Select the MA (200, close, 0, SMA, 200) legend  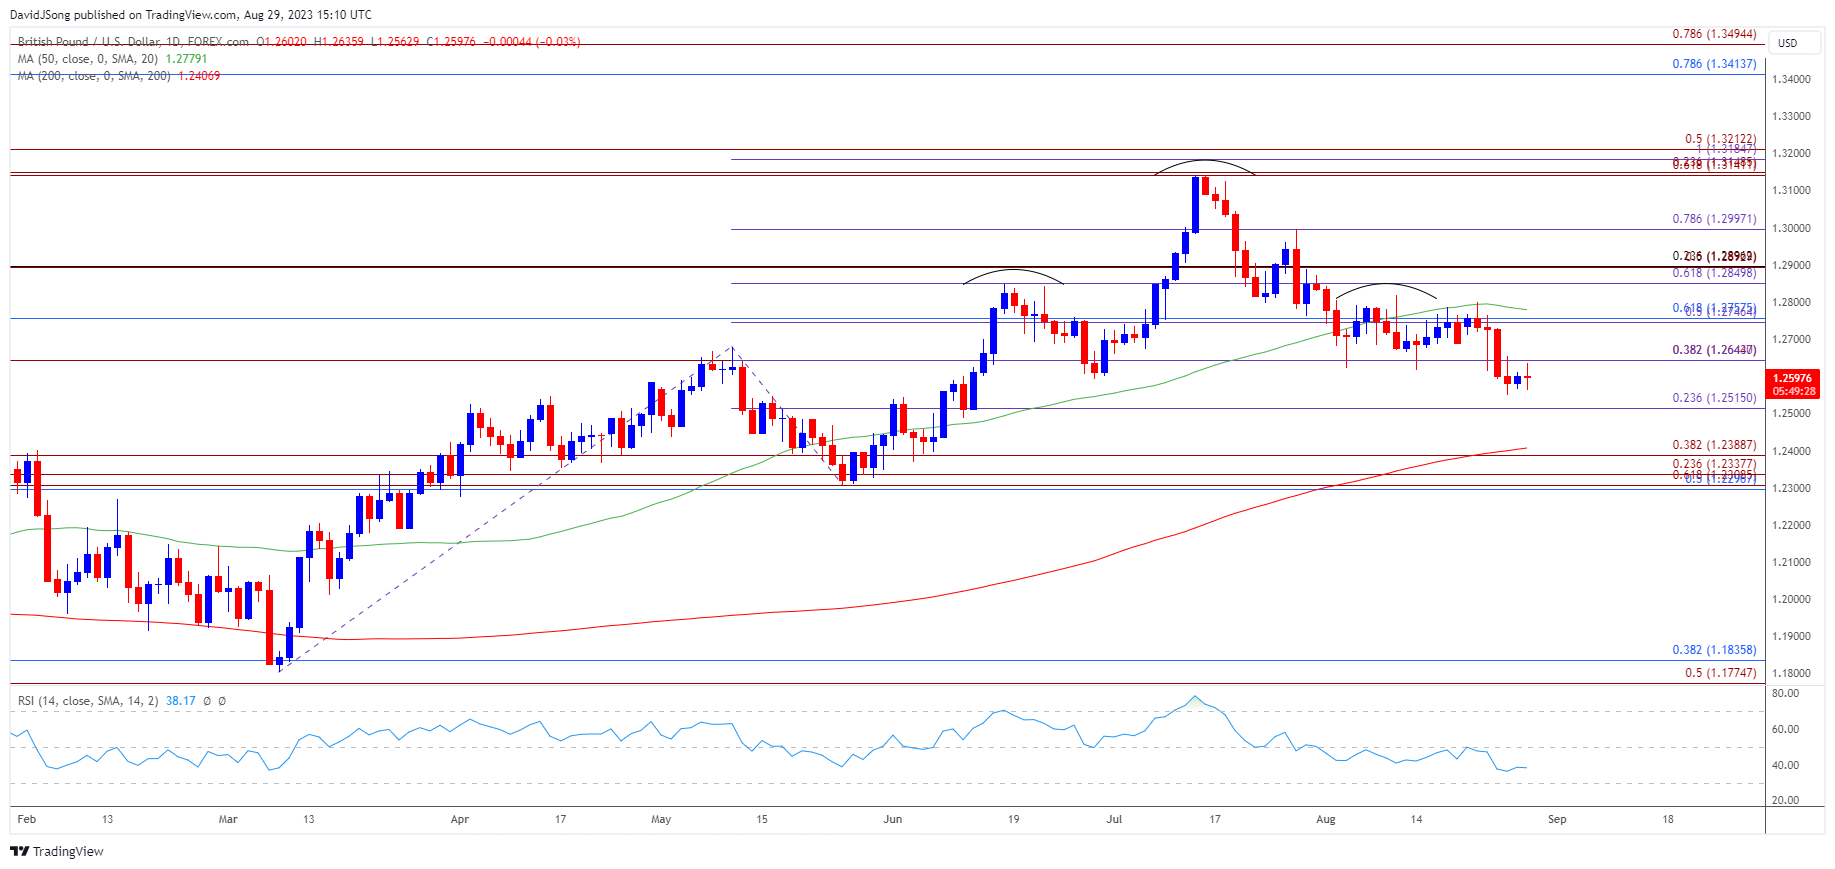pyautogui.click(x=95, y=76)
